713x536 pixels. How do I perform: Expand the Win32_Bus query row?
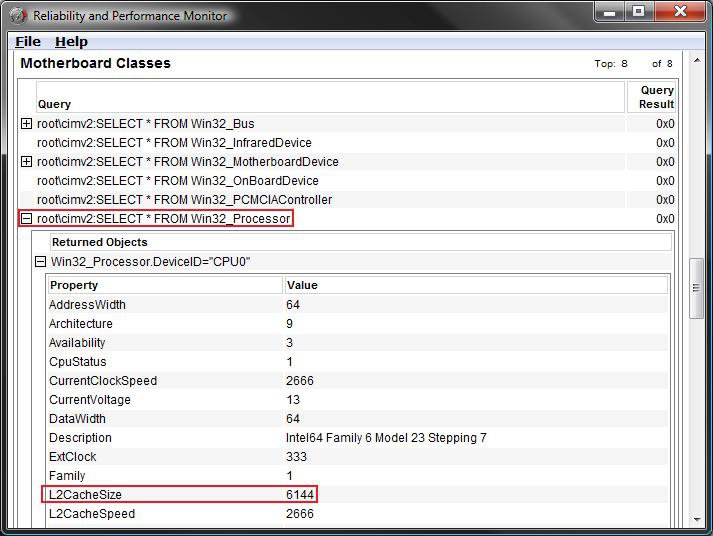point(27,124)
